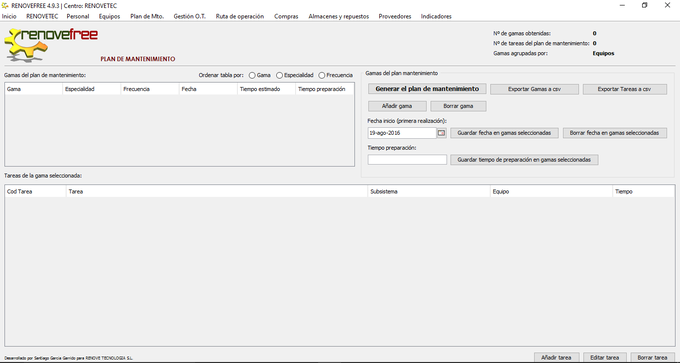Image resolution: width=680 pixels, height=363 pixels.
Task: Click the Frecuencia column header
Action: [x=150, y=89]
